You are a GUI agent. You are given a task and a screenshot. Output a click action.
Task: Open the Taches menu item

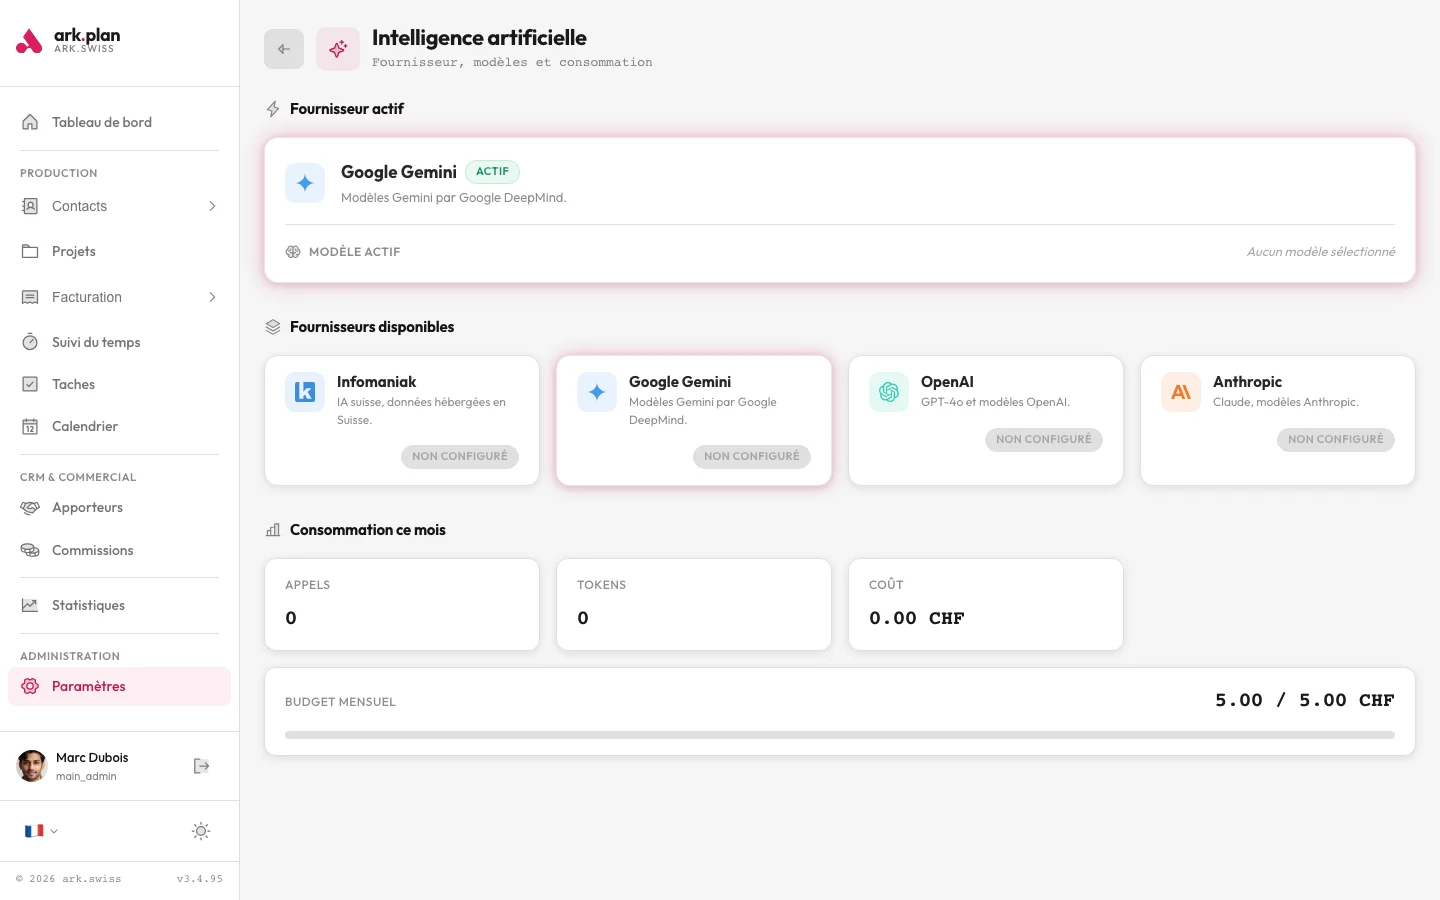[x=119, y=384]
